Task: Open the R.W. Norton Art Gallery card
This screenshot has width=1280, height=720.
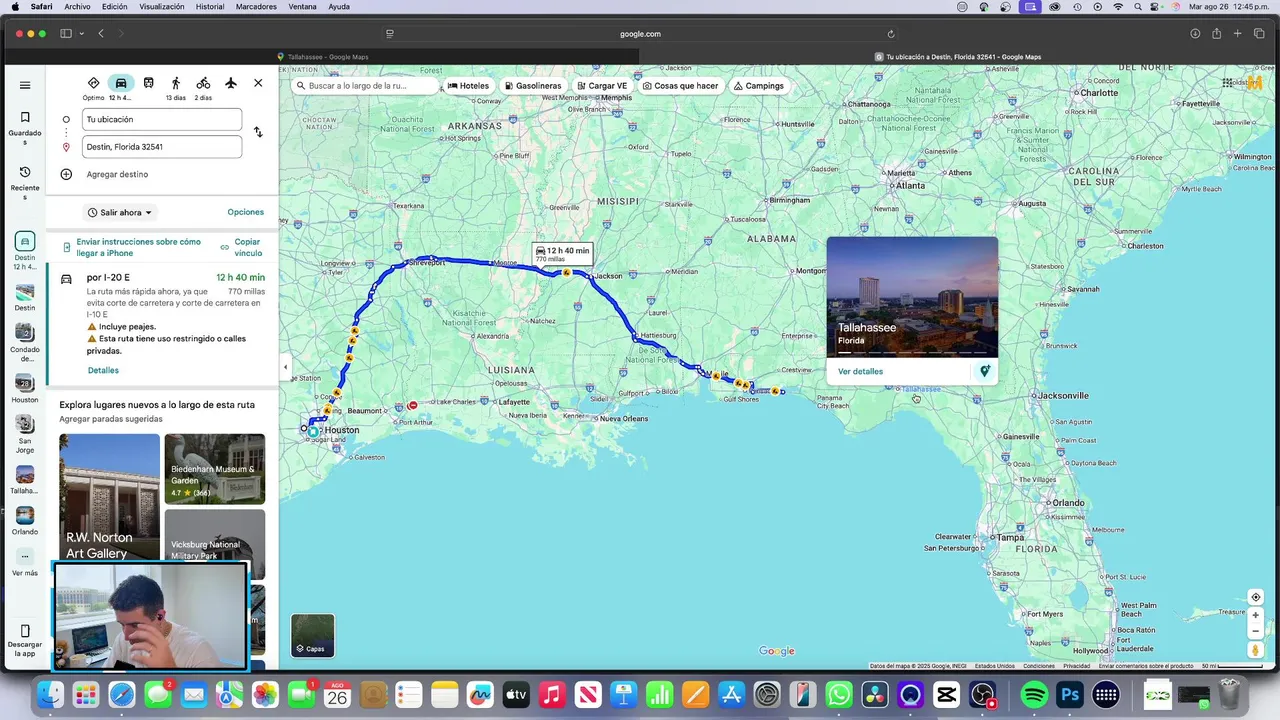Action: [109, 496]
